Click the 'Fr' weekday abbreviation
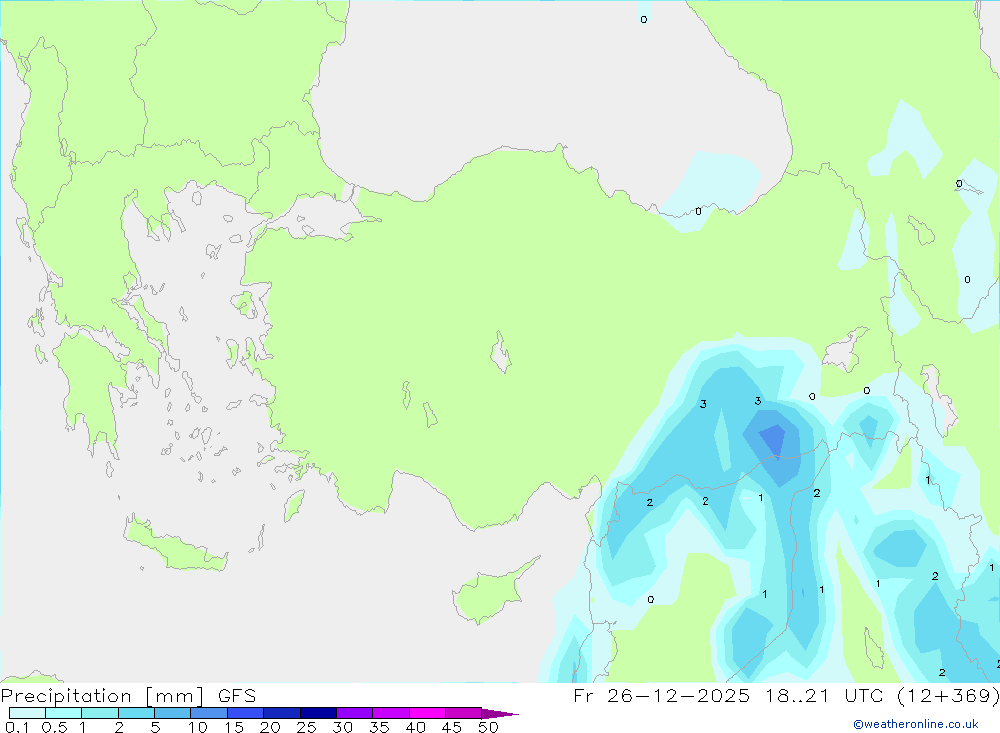The height and width of the screenshot is (733, 1000). pos(583,695)
